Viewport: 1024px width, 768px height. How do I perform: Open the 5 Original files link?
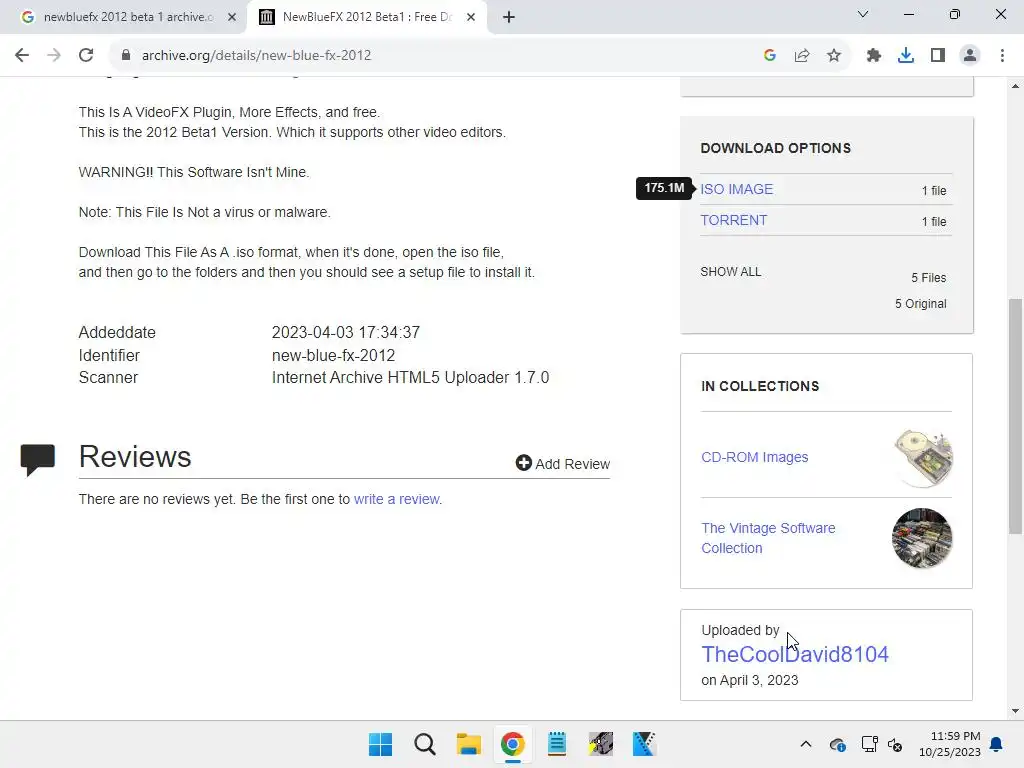(x=920, y=304)
